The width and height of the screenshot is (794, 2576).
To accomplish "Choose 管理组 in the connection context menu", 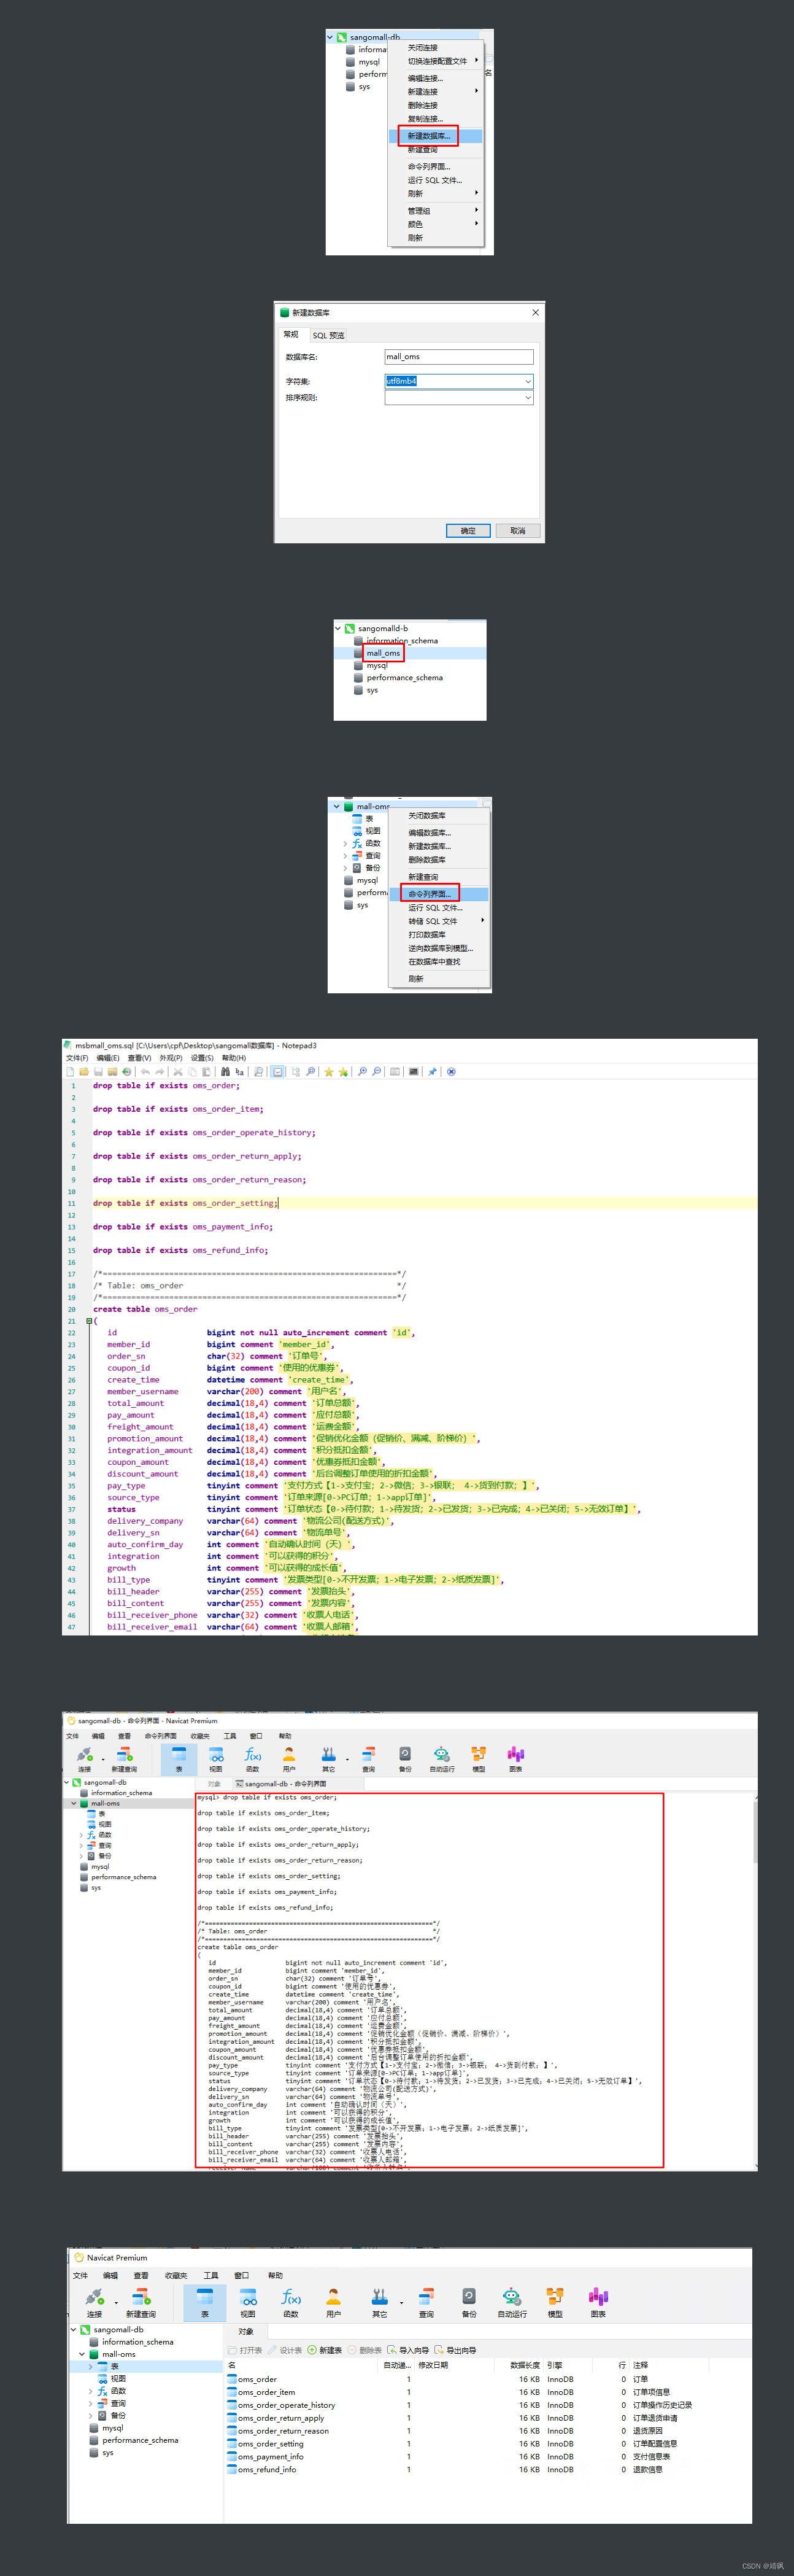I will coord(436,211).
